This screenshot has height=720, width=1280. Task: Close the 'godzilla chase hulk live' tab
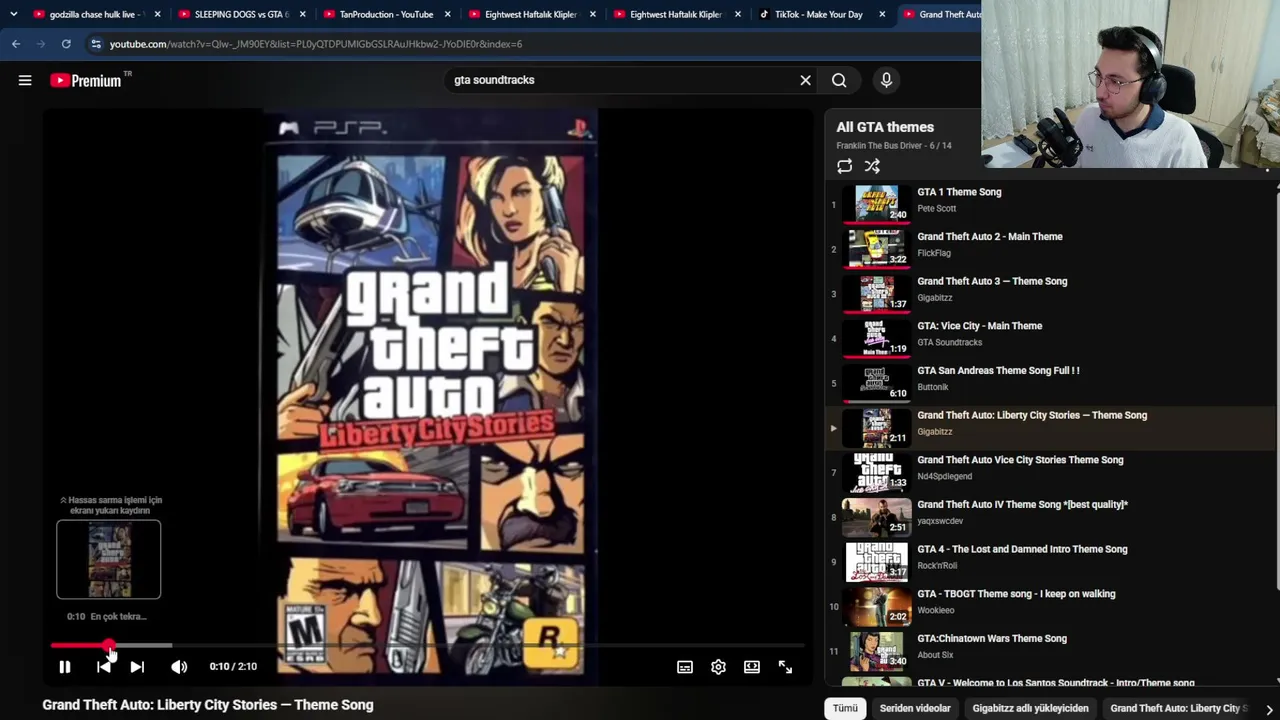[x=157, y=15]
